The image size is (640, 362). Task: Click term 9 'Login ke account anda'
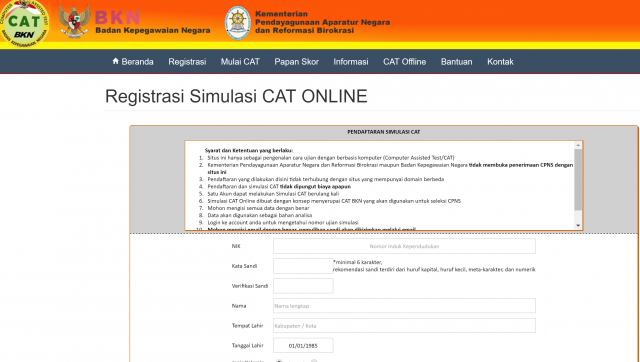pos(283,223)
